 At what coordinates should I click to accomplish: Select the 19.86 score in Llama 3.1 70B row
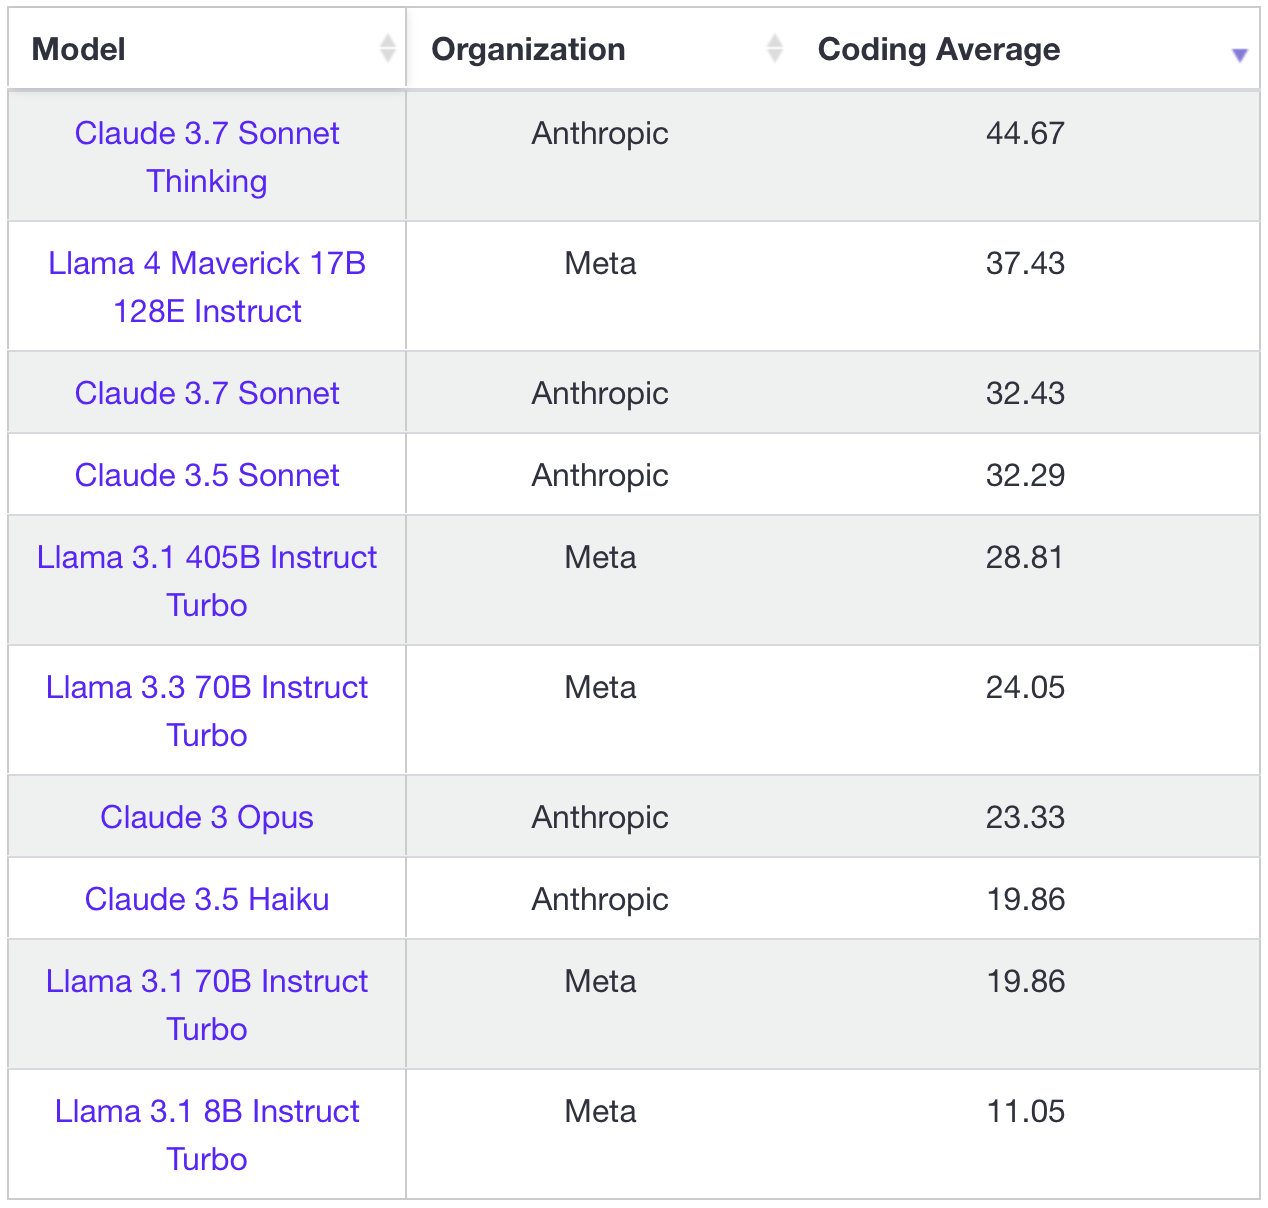[1025, 981]
